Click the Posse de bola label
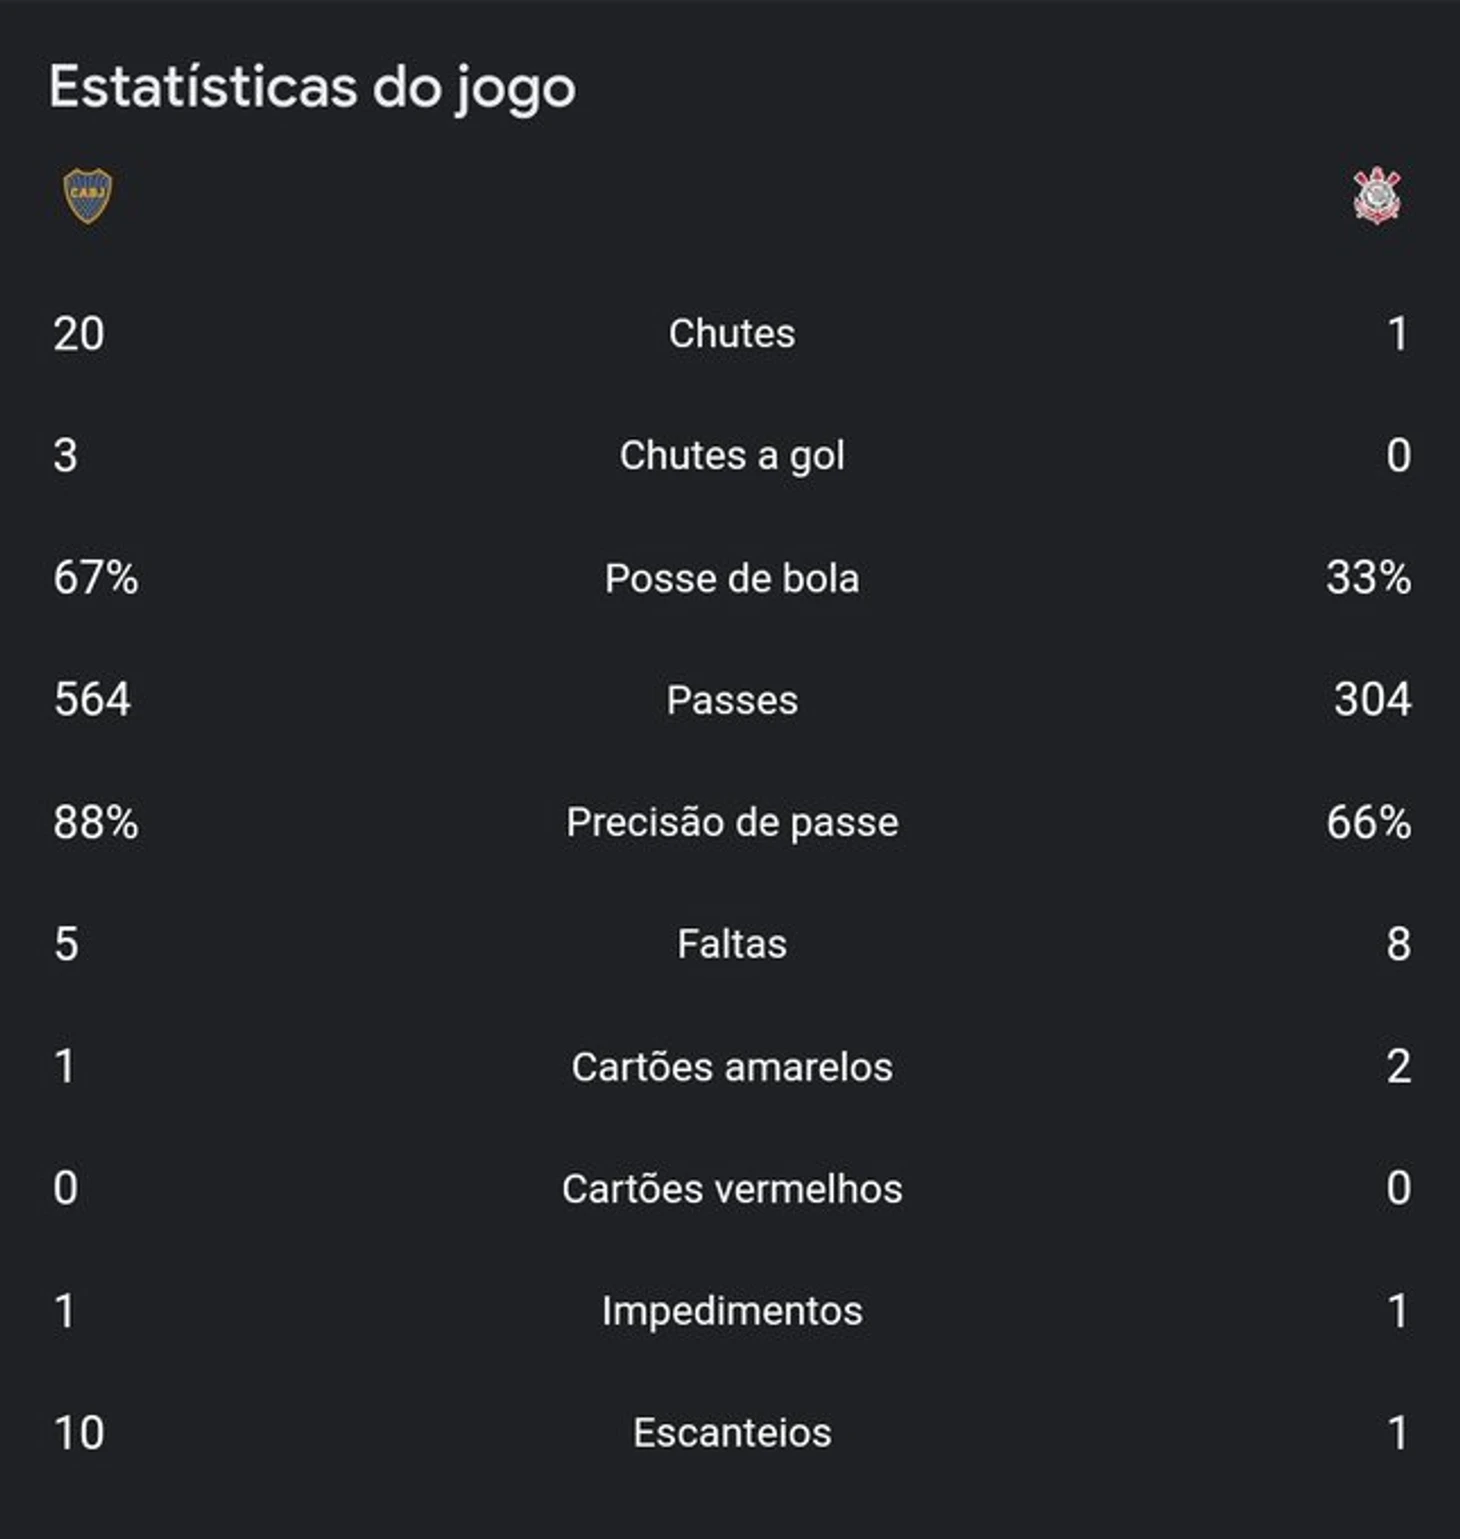This screenshot has height=1539, width=1460. pos(732,579)
